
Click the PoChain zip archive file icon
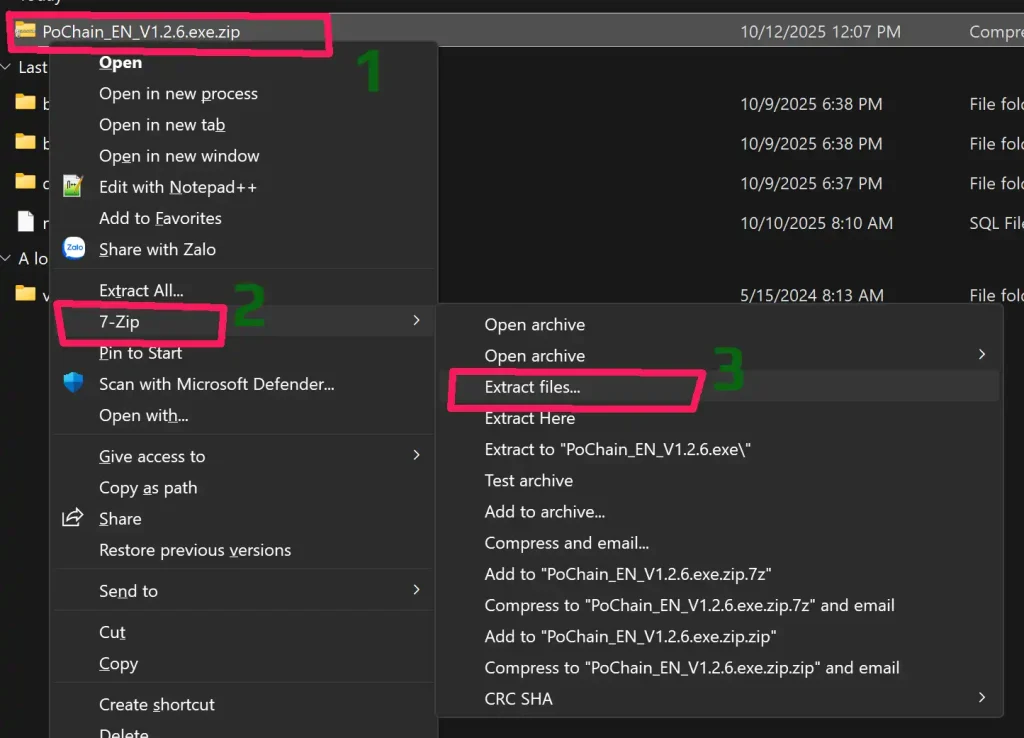26,31
